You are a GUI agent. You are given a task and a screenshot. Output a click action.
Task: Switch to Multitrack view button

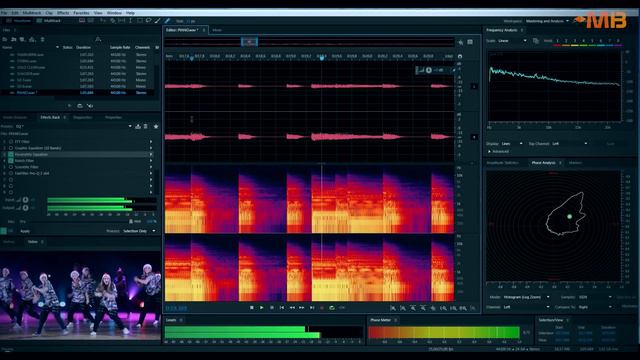[49, 20]
